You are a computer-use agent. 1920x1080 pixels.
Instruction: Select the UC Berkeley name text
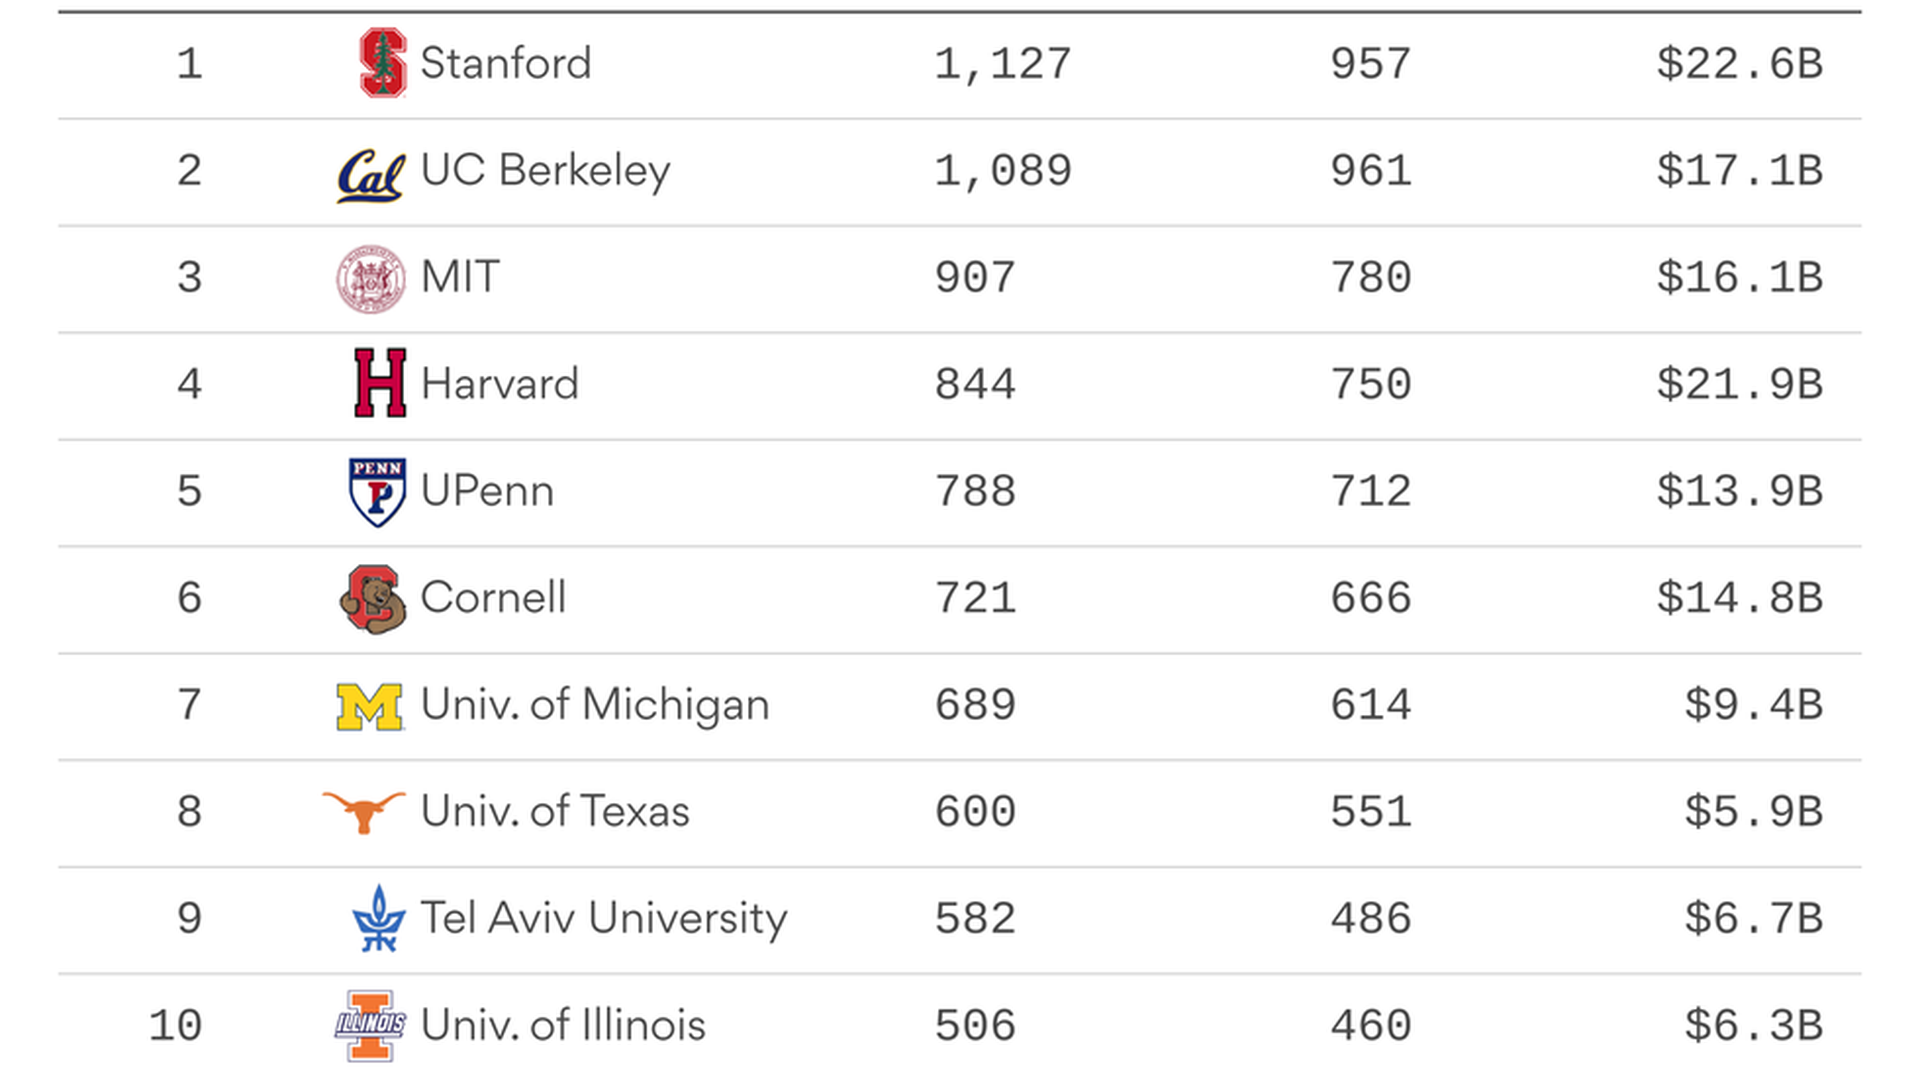[x=545, y=170]
